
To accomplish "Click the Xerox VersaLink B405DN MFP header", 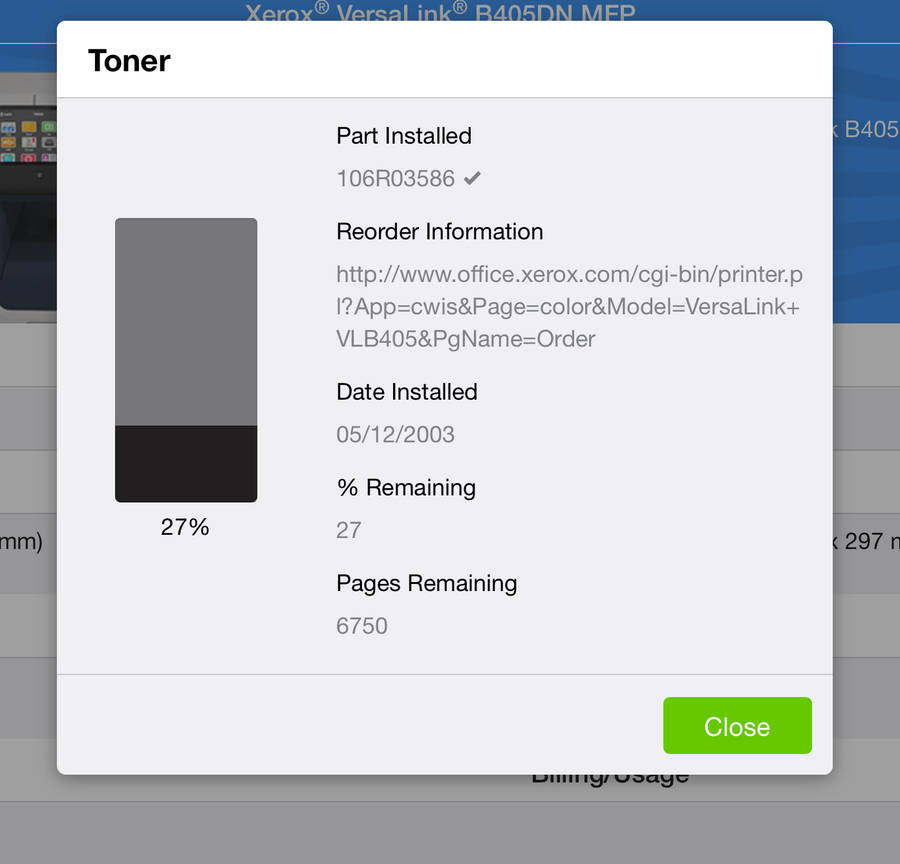I will click(440, 11).
